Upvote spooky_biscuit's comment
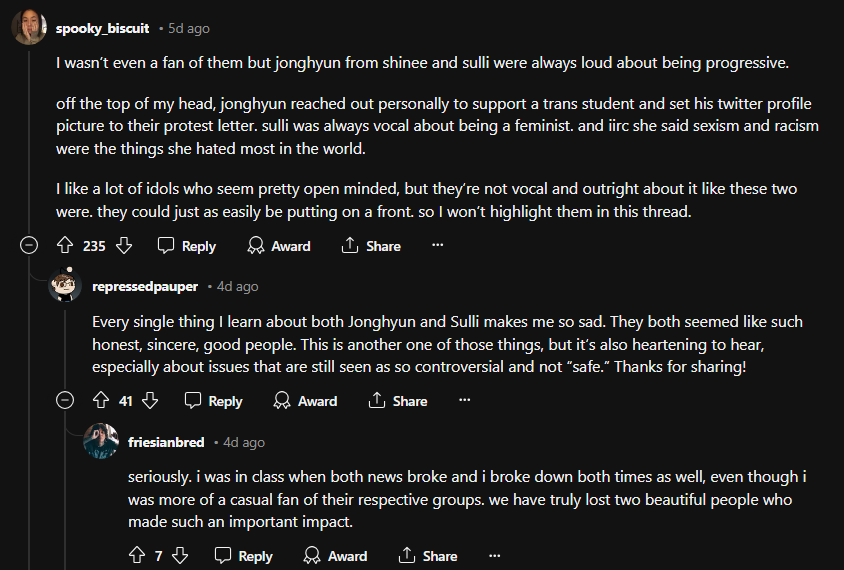Viewport: 844px width, 570px height. point(65,246)
